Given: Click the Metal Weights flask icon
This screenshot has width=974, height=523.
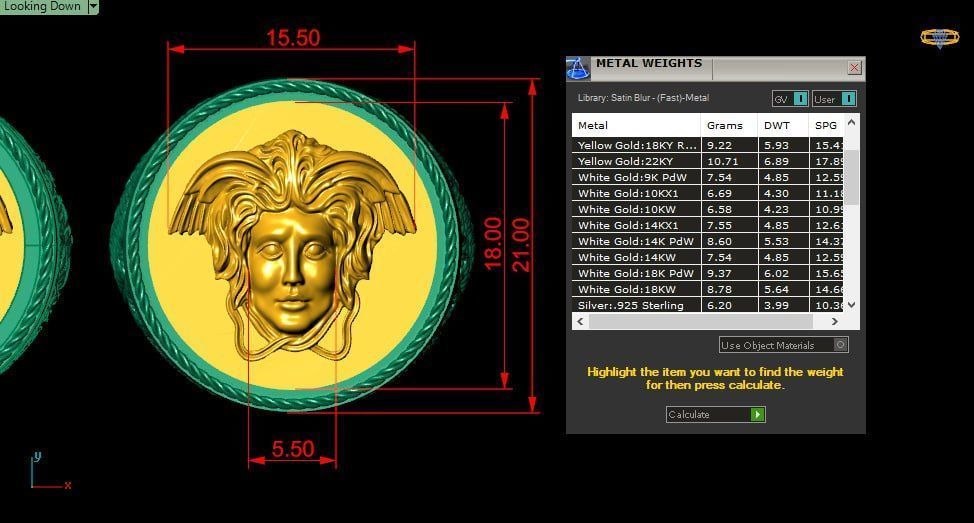Looking at the screenshot, I should [x=578, y=68].
